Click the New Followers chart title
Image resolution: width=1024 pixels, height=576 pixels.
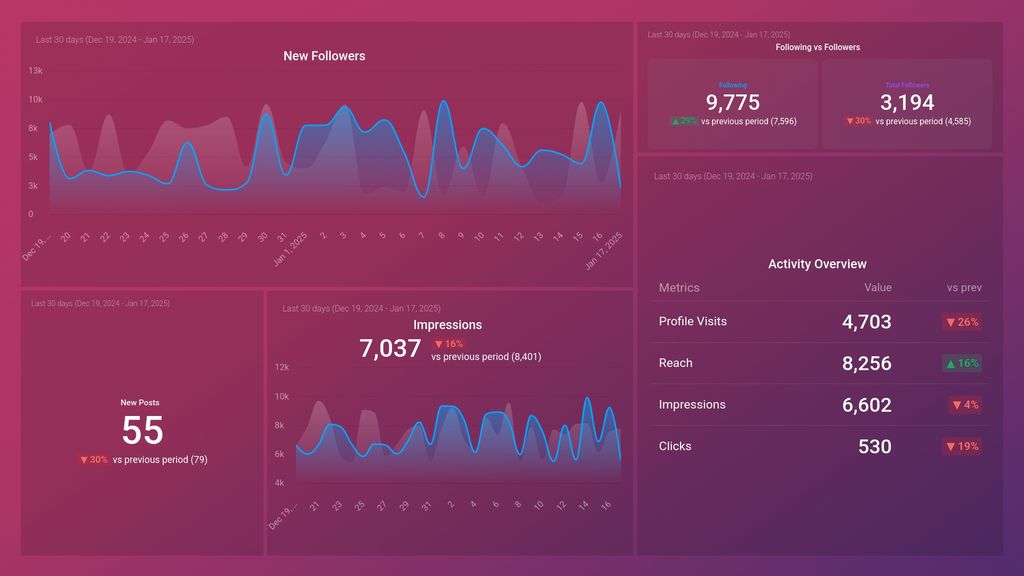tap(324, 56)
